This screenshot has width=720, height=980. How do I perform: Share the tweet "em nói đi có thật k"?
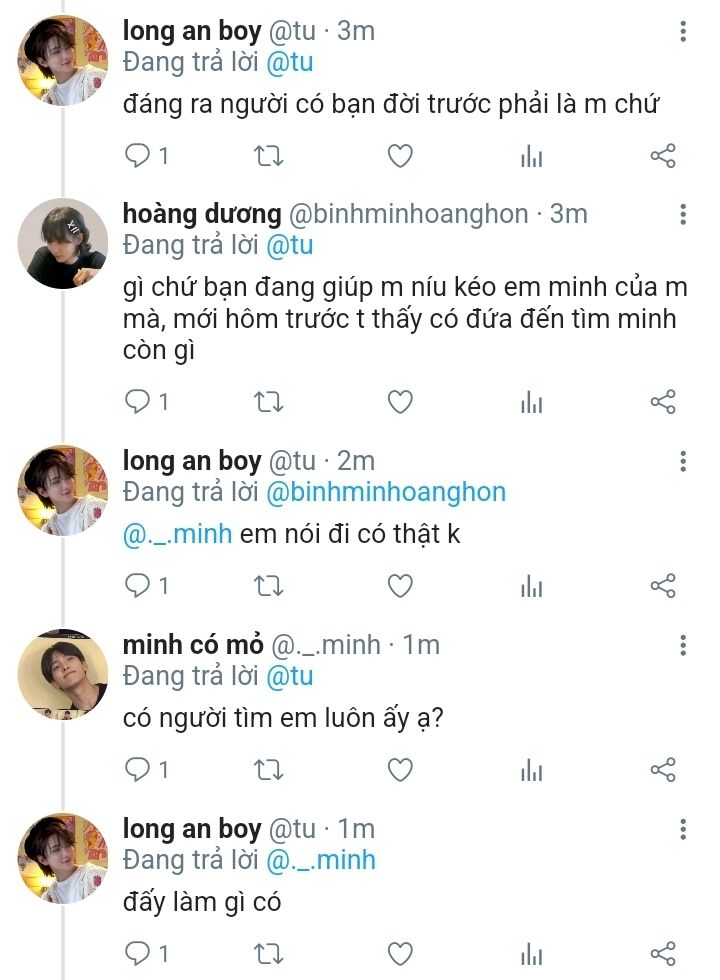point(663,586)
